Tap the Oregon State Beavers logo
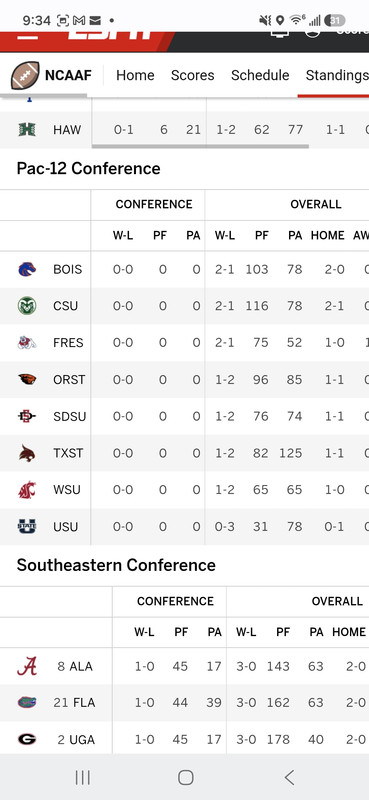 [x=27, y=380]
